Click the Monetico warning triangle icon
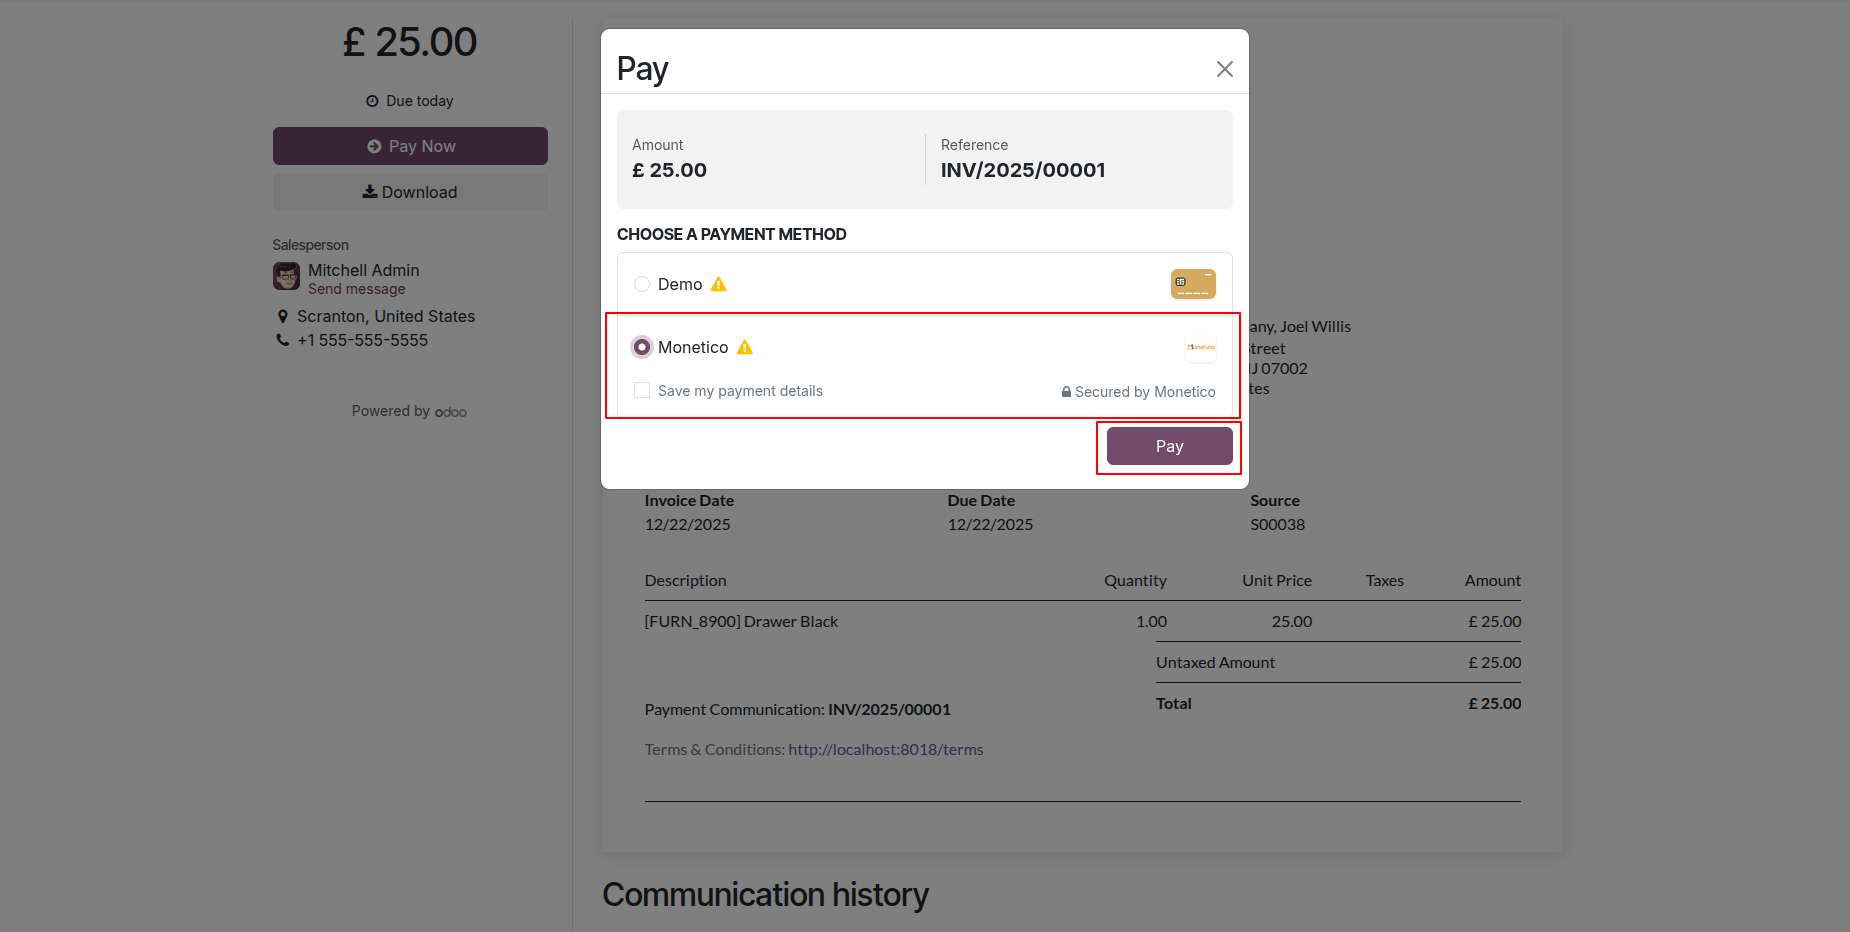This screenshot has height=932, width=1850. tap(744, 347)
